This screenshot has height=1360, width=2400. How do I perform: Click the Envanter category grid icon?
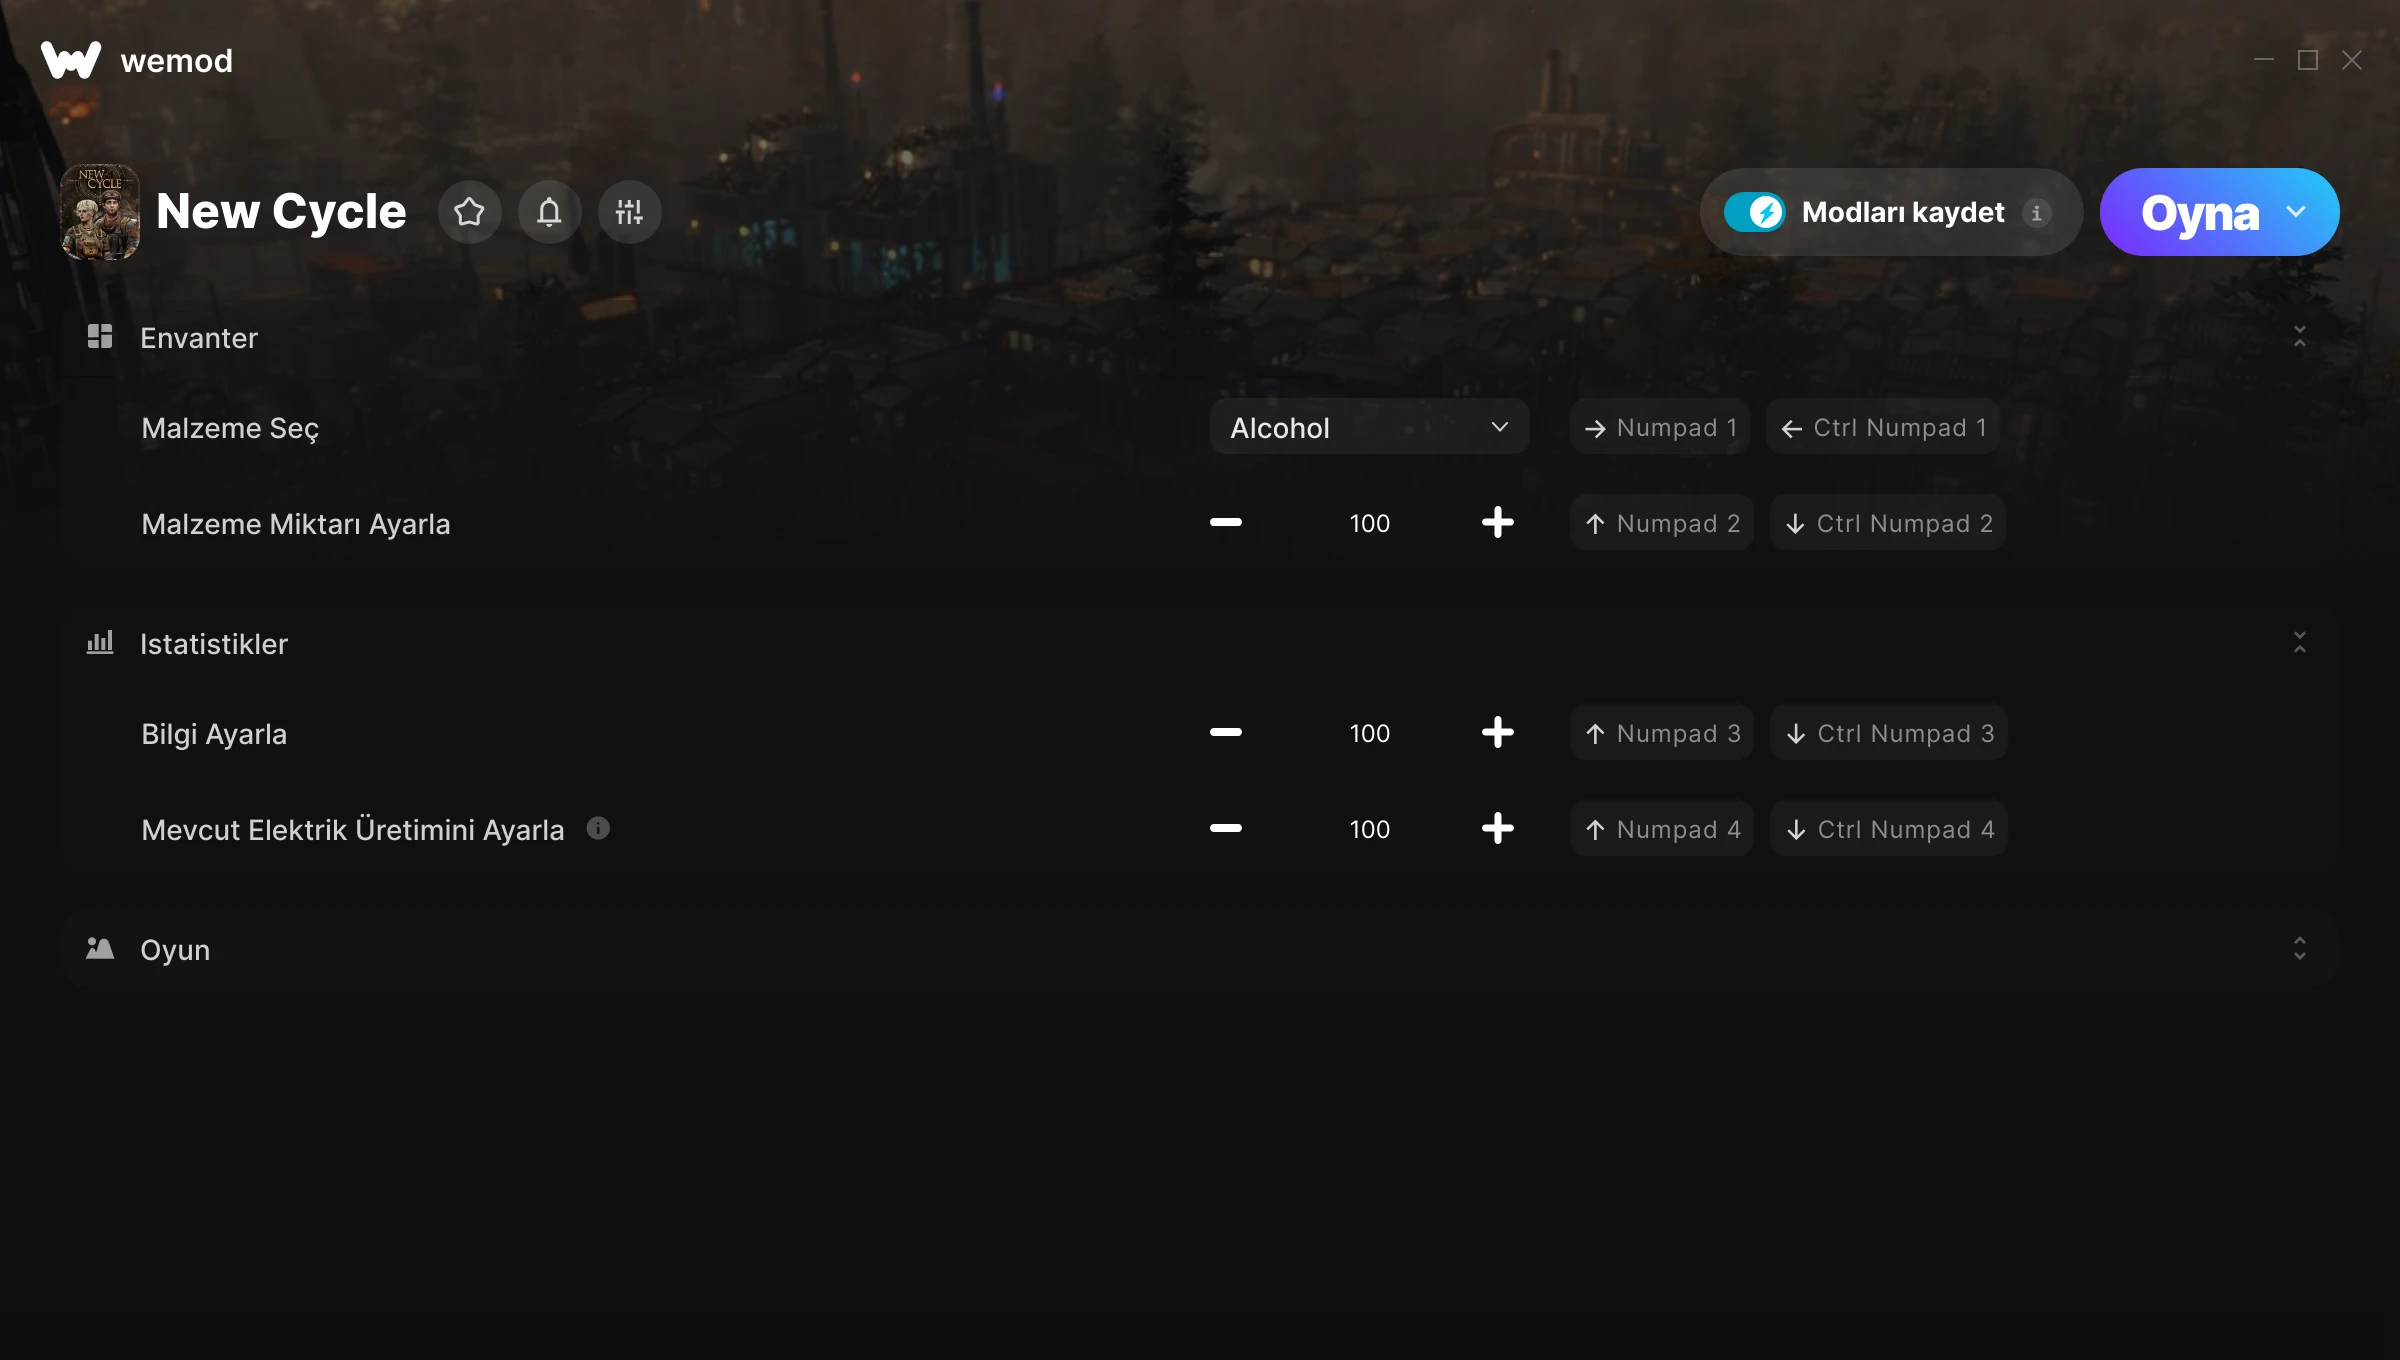point(100,336)
